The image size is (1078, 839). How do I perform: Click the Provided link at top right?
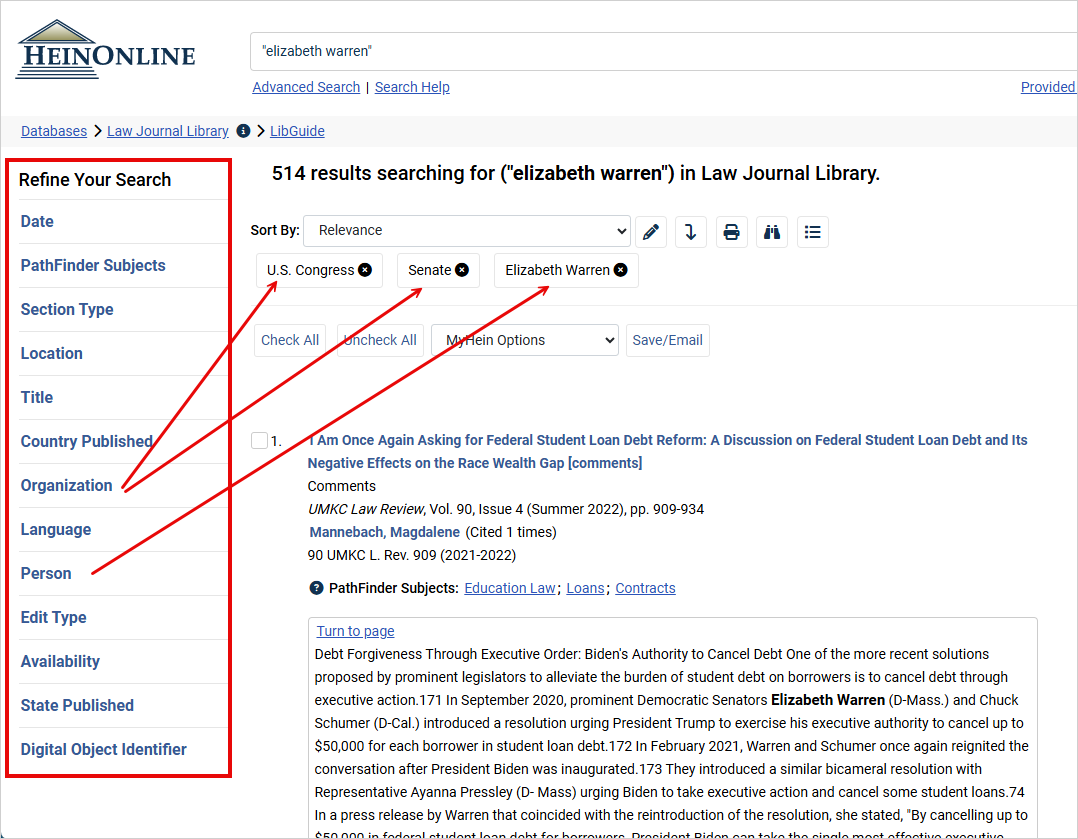click(1047, 87)
